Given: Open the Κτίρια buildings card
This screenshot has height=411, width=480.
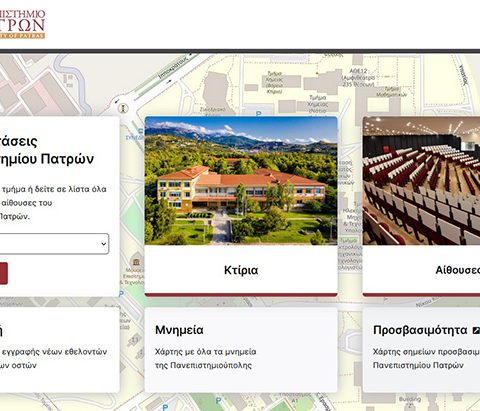Looking at the screenshot, I should (241, 206).
